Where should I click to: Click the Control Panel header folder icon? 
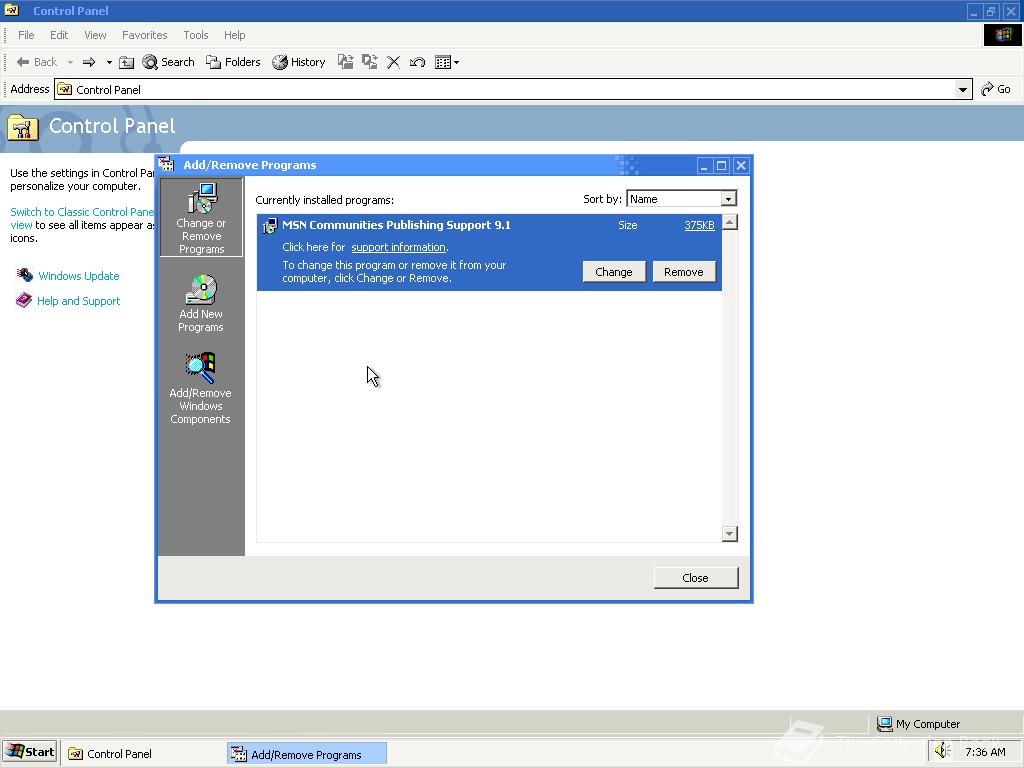[x=22, y=127]
